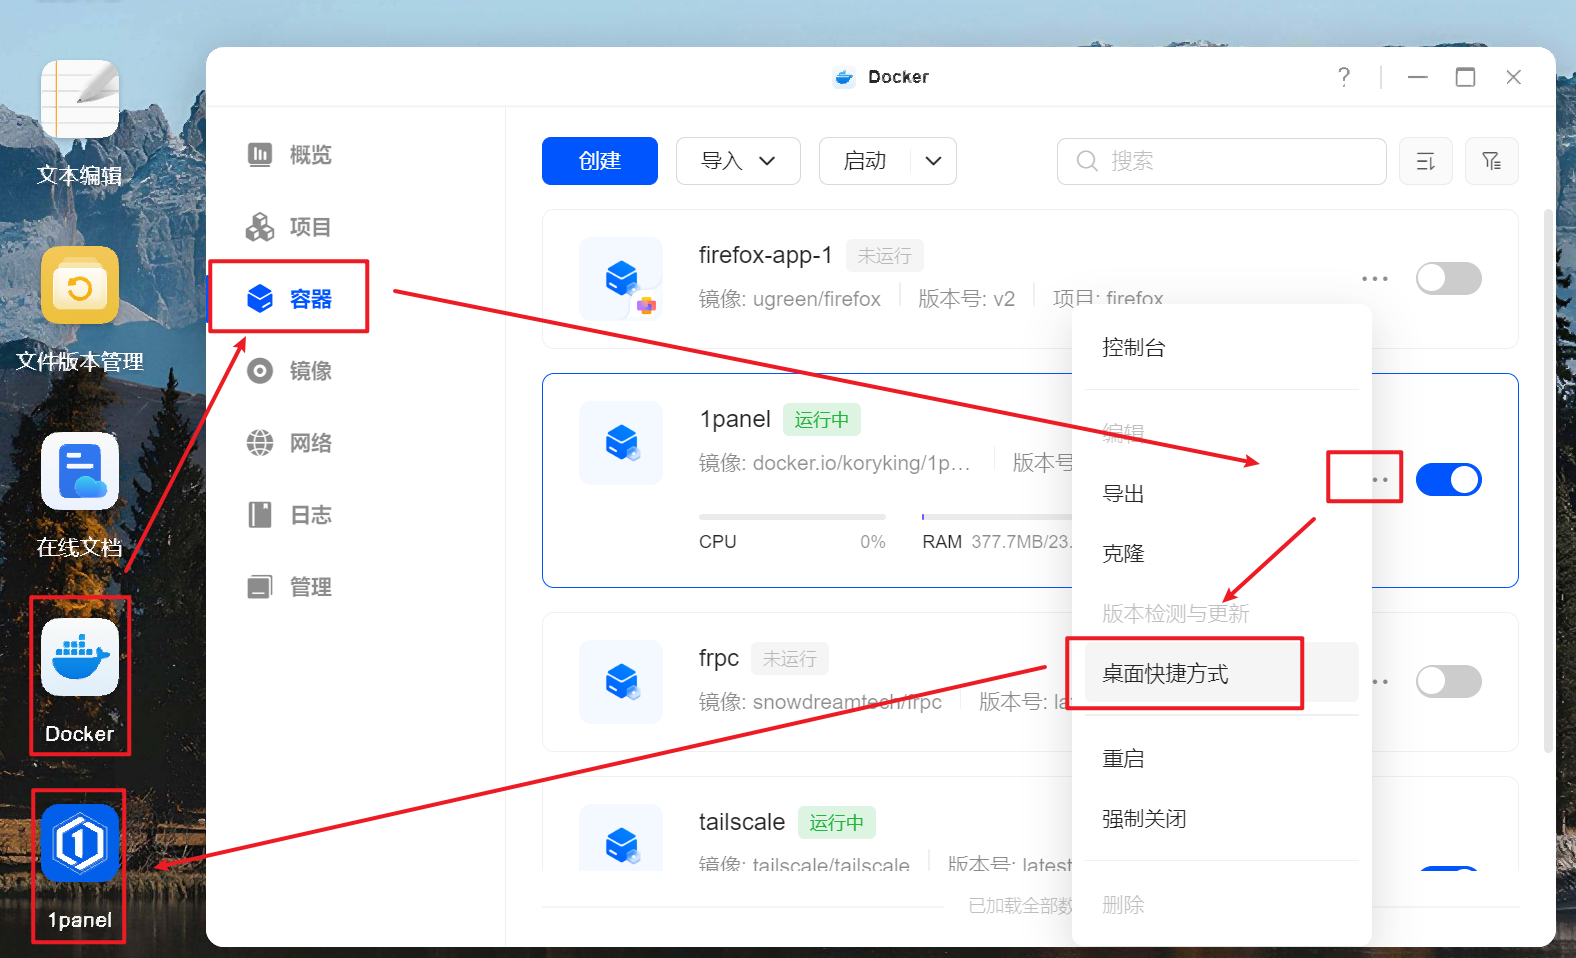Open more options for firefox-app-1 container
The width and height of the screenshot is (1576, 958).
point(1374,279)
